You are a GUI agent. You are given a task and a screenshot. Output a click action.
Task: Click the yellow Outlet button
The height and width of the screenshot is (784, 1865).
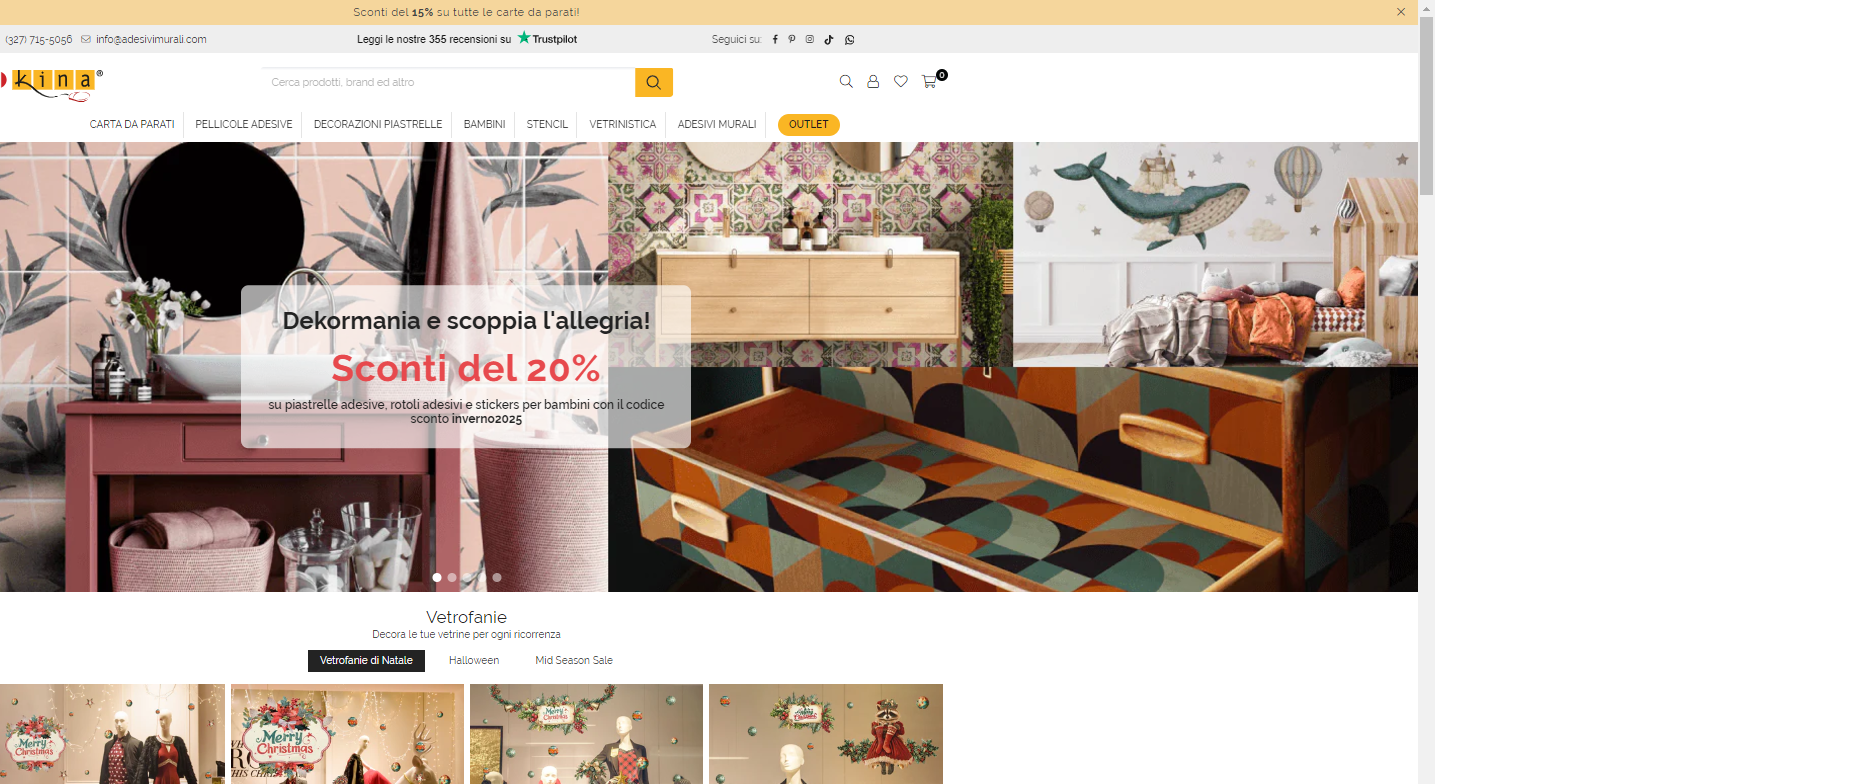tap(808, 125)
